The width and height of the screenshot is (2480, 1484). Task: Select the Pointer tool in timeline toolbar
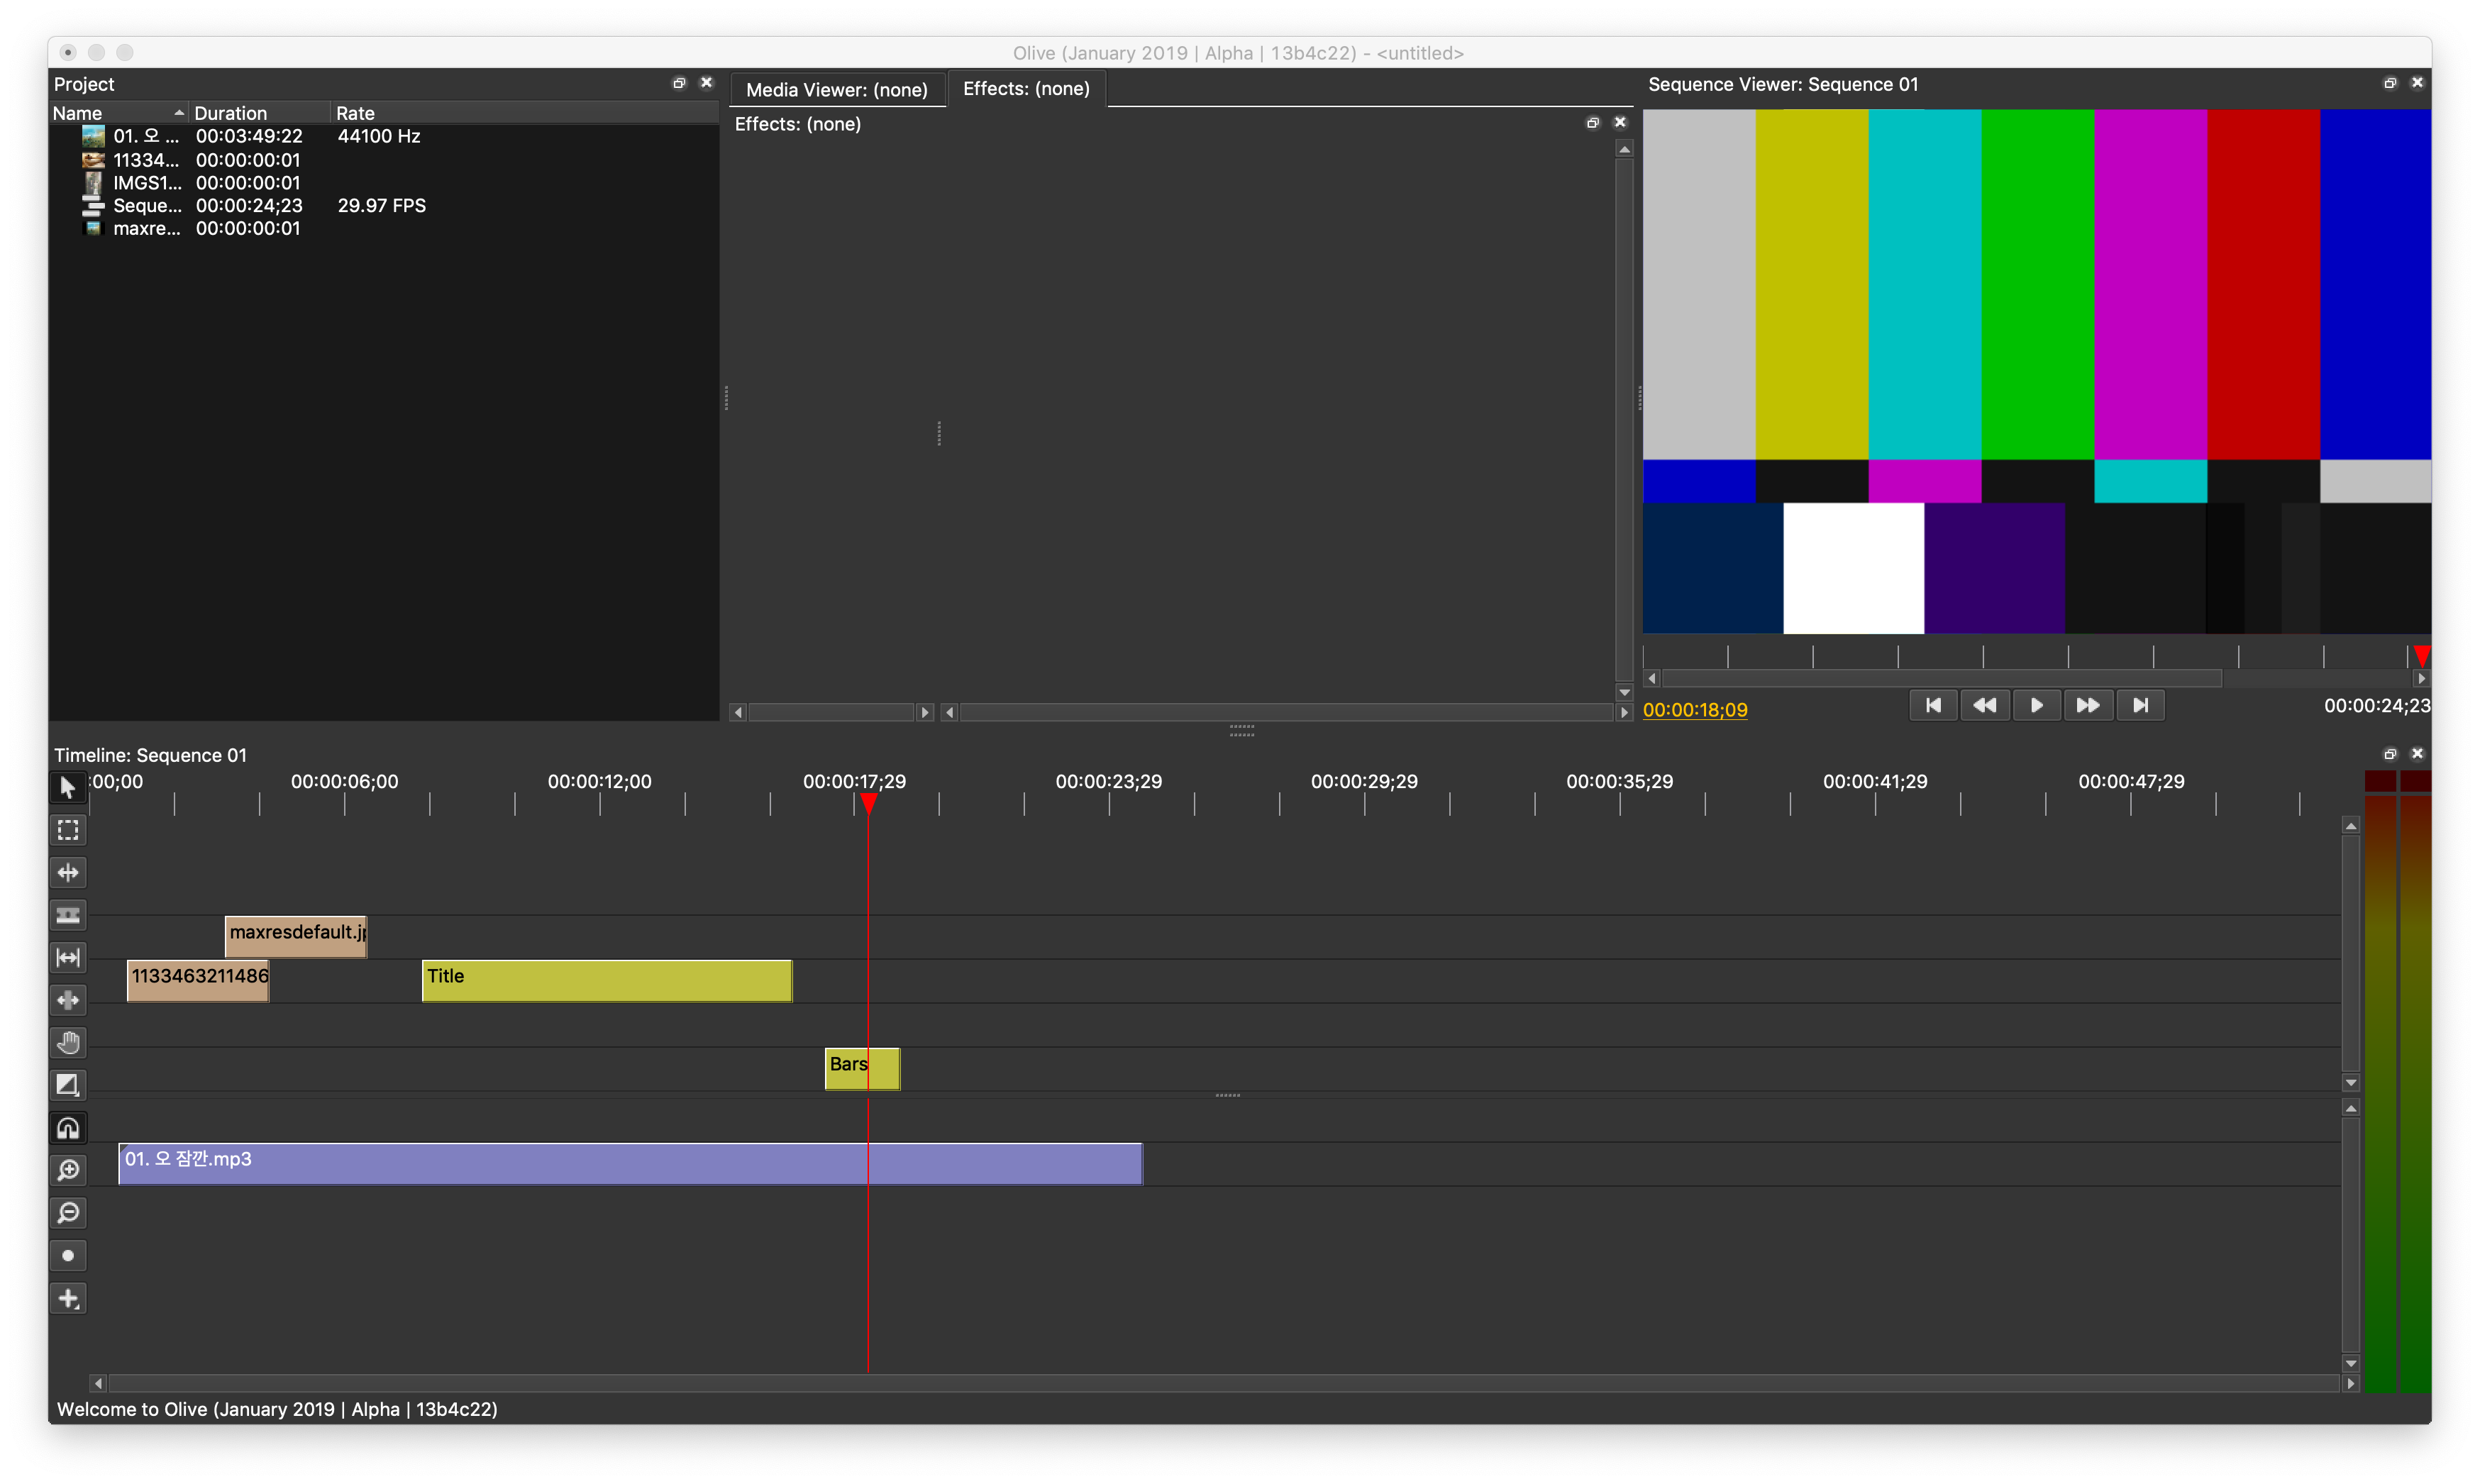(x=68, y=788)
